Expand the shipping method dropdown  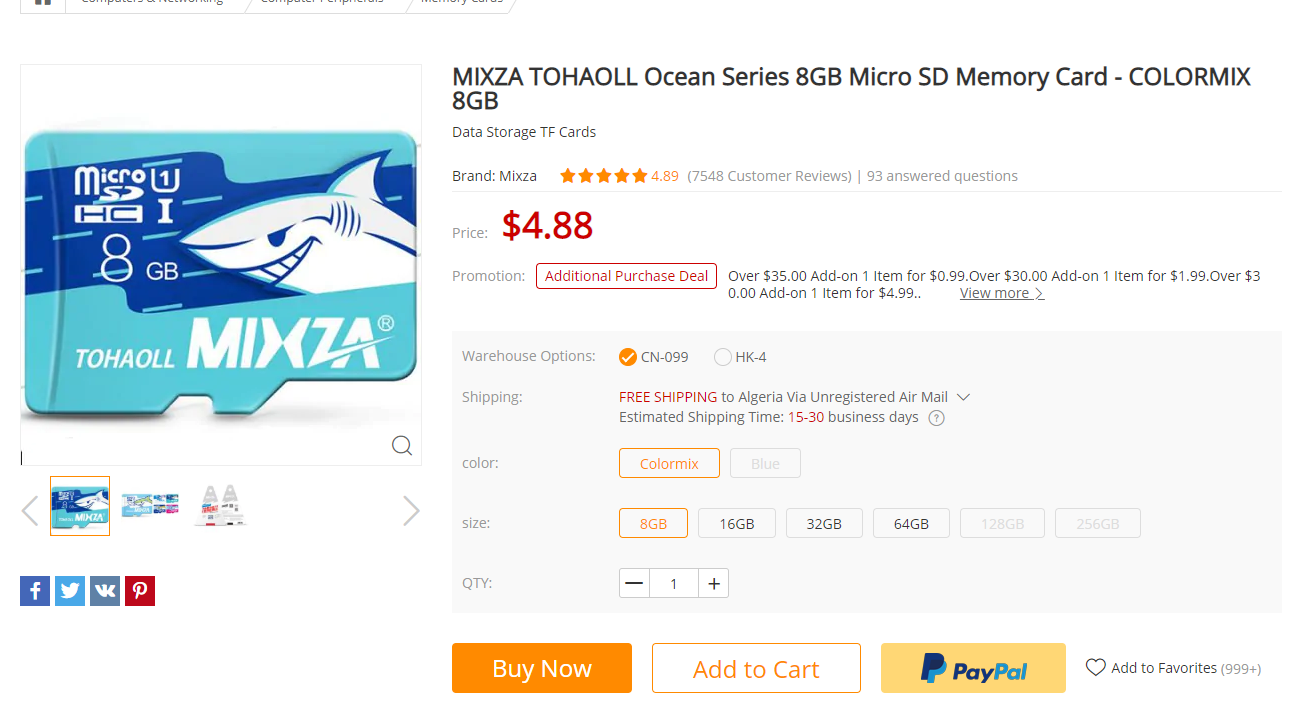[x=963, y=397]
